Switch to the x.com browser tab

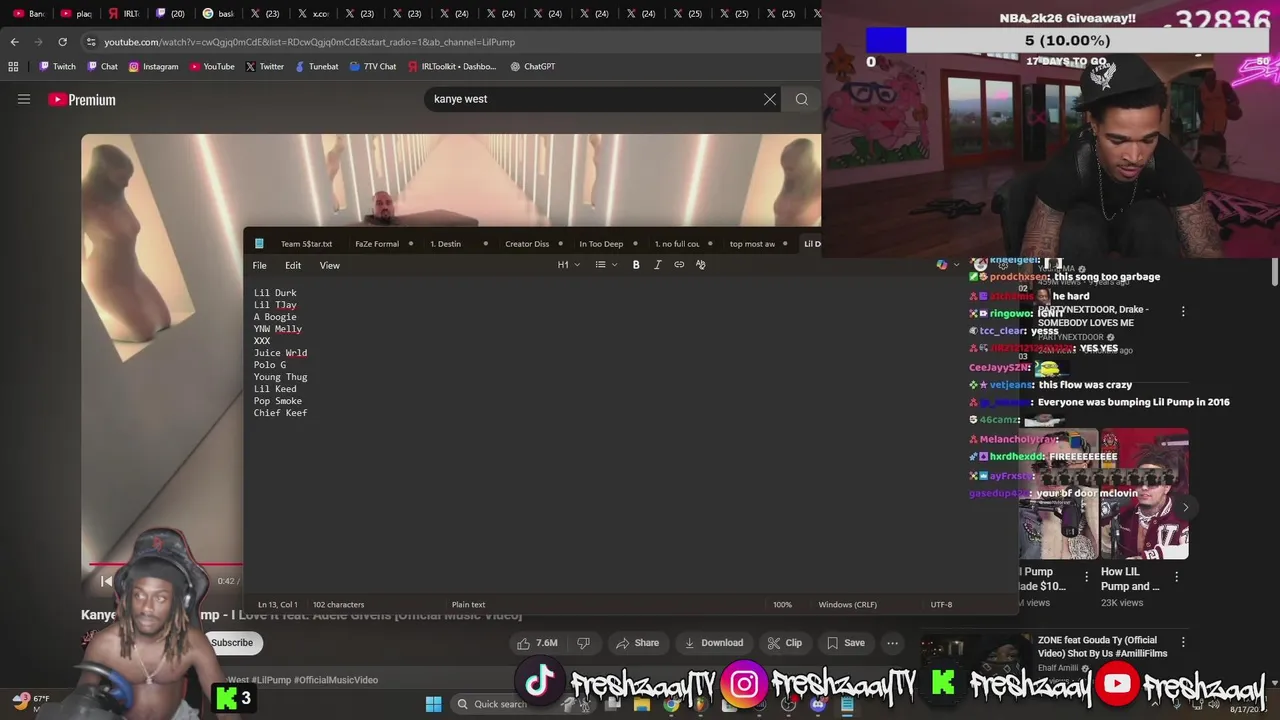(x=312, y=14)
